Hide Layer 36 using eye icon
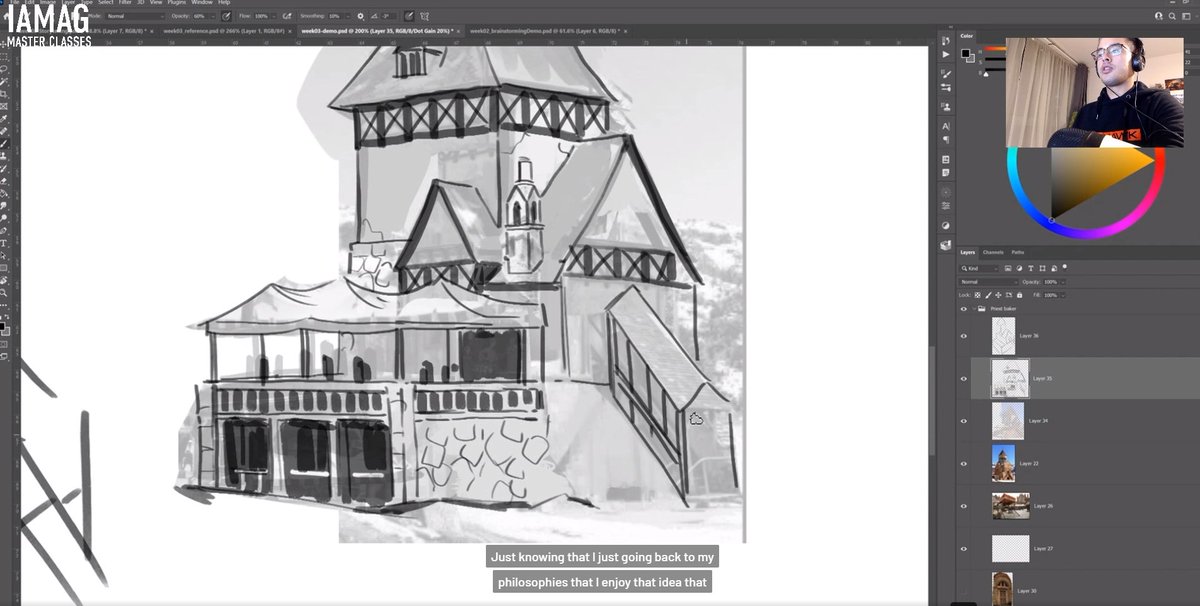This screenshot has width=1200, height=606. click(963, 336)
